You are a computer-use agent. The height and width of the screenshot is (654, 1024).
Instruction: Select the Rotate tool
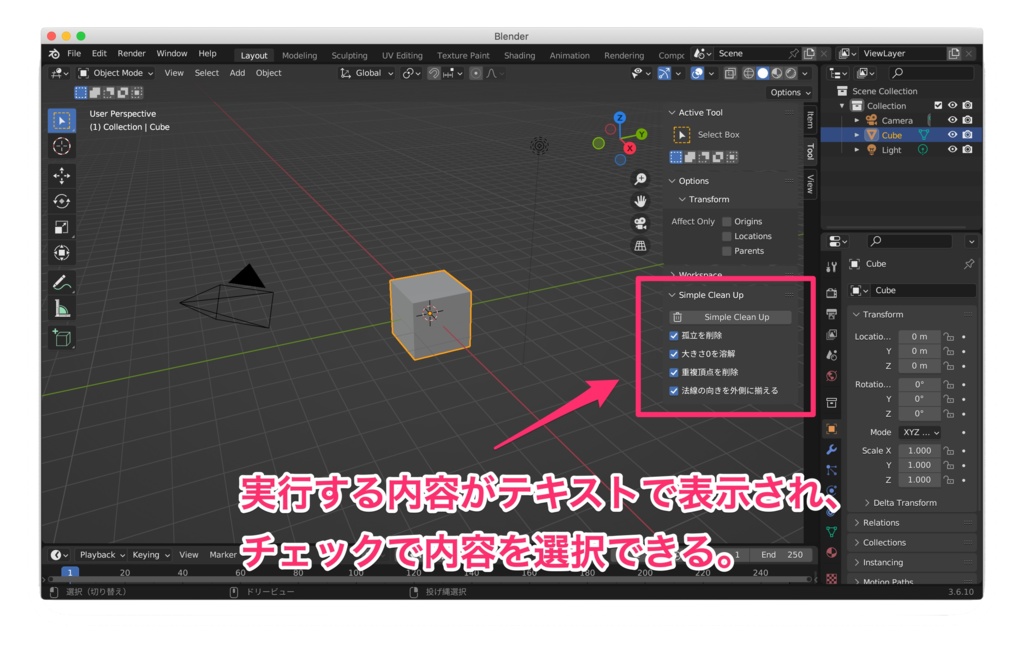click(x=62, y=202)
